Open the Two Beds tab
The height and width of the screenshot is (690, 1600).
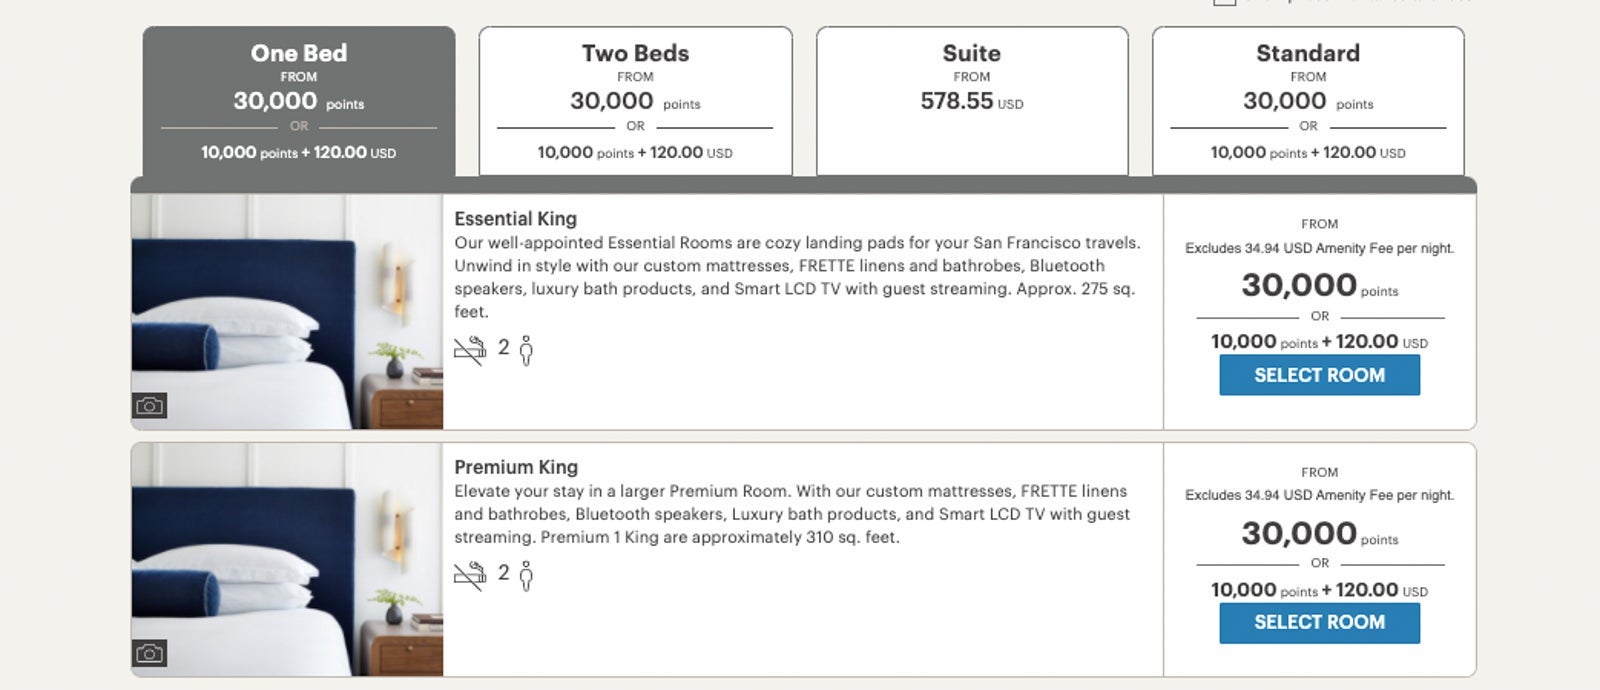pyautogui.click(x=635, y=101)
